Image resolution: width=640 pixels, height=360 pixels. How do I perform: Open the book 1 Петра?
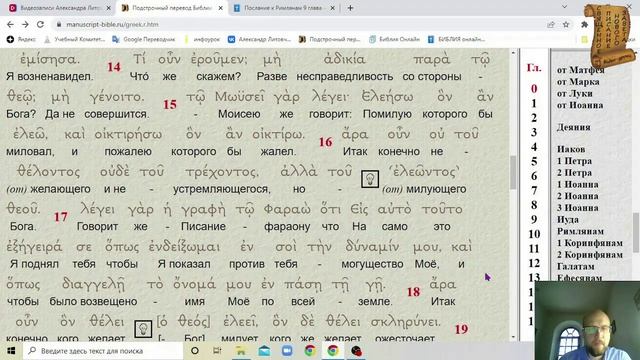coord(574,161)
